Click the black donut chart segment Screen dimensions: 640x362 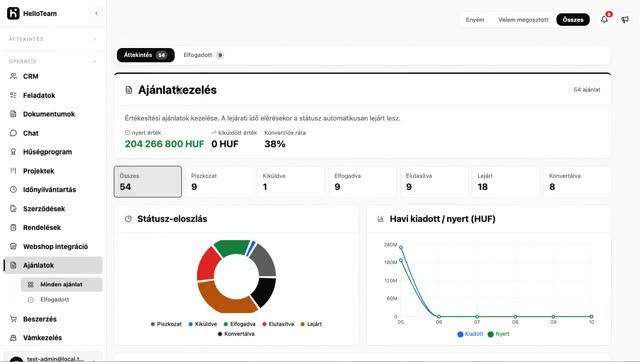pyautogui.click(x=264, y=292)
